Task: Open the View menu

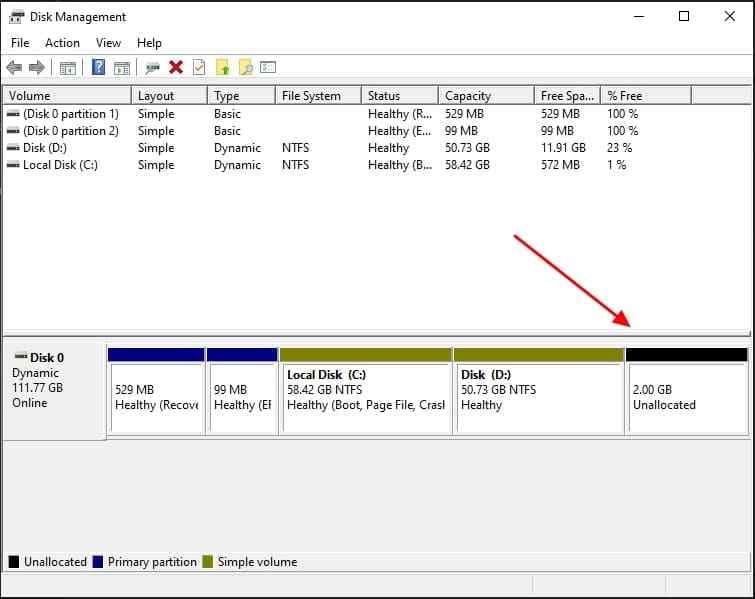Action: coord(108,43)
